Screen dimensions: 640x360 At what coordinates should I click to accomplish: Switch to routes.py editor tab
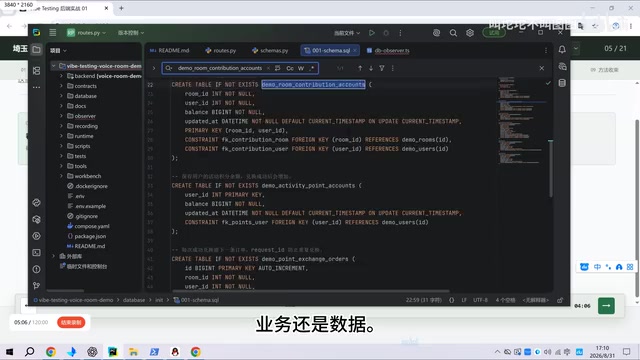coord(221,50)
